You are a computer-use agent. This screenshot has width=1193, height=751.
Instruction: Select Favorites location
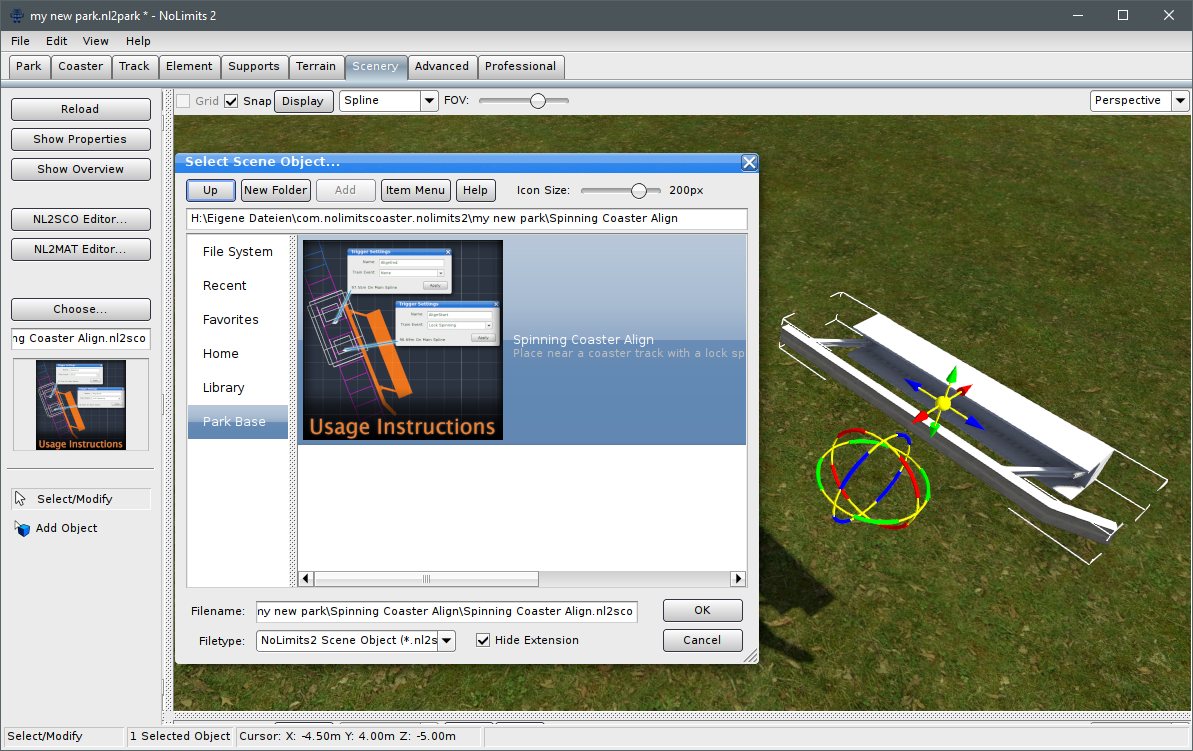point(237,320)
